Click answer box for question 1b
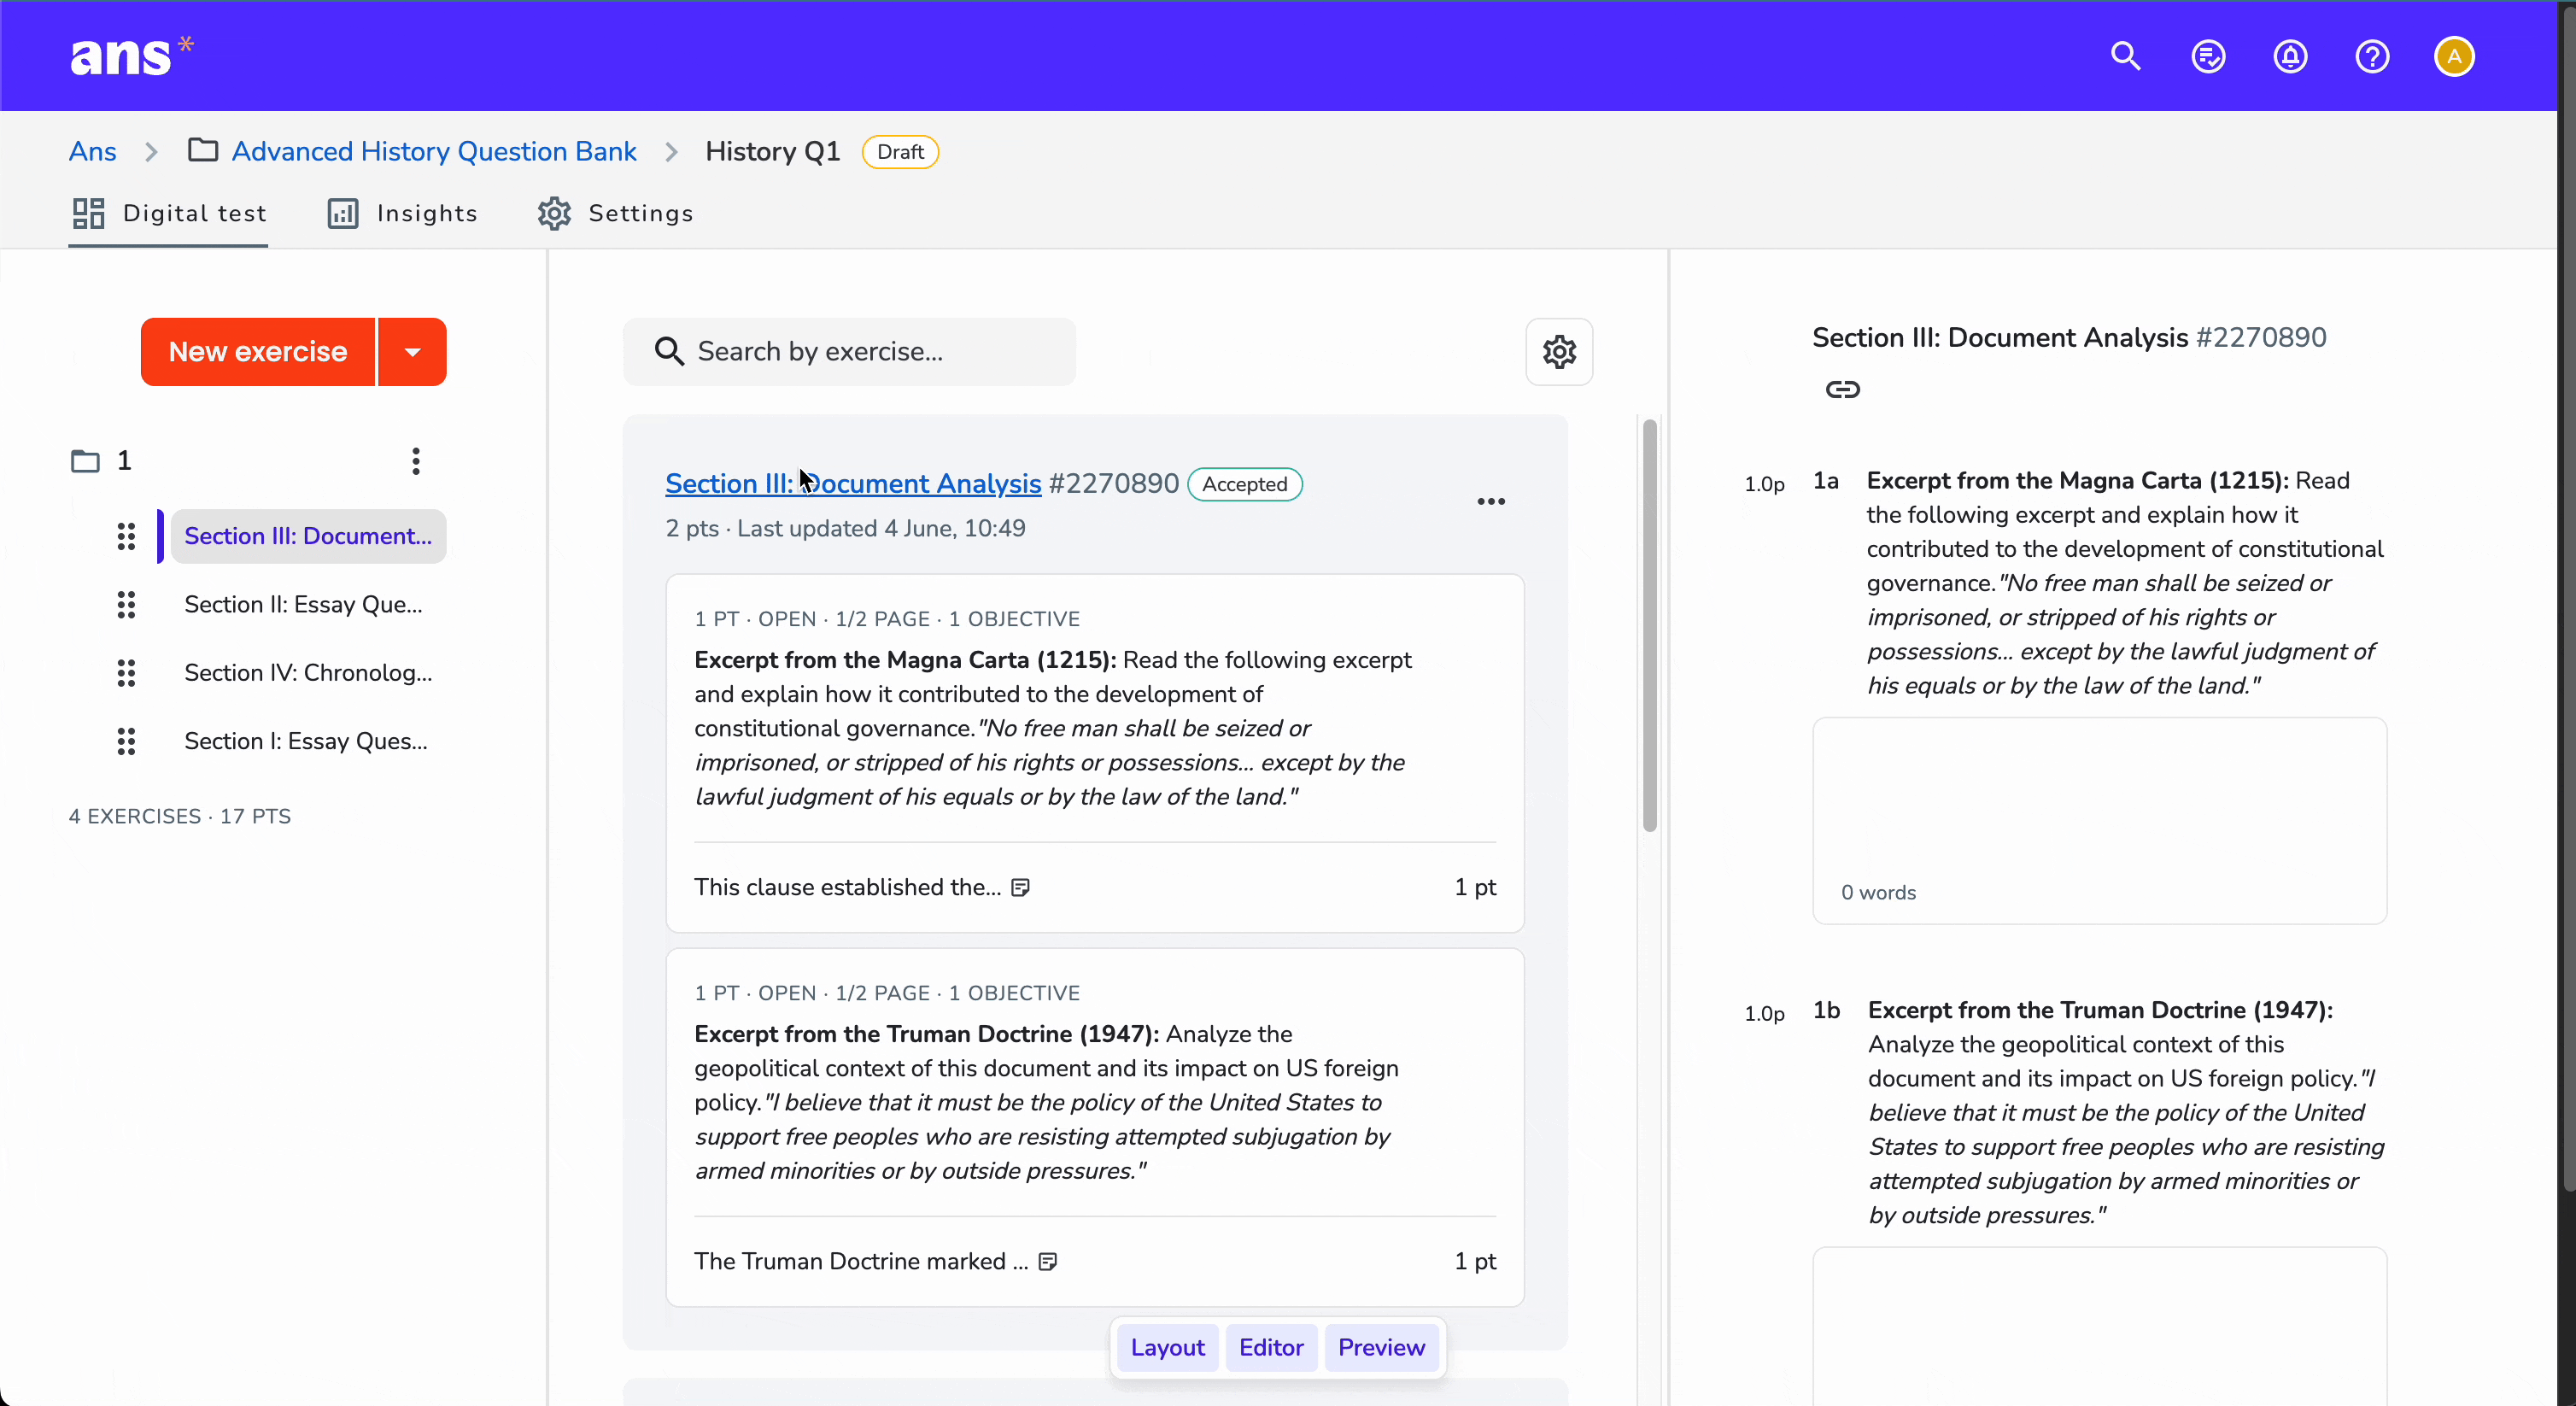 [2099, 1326]
